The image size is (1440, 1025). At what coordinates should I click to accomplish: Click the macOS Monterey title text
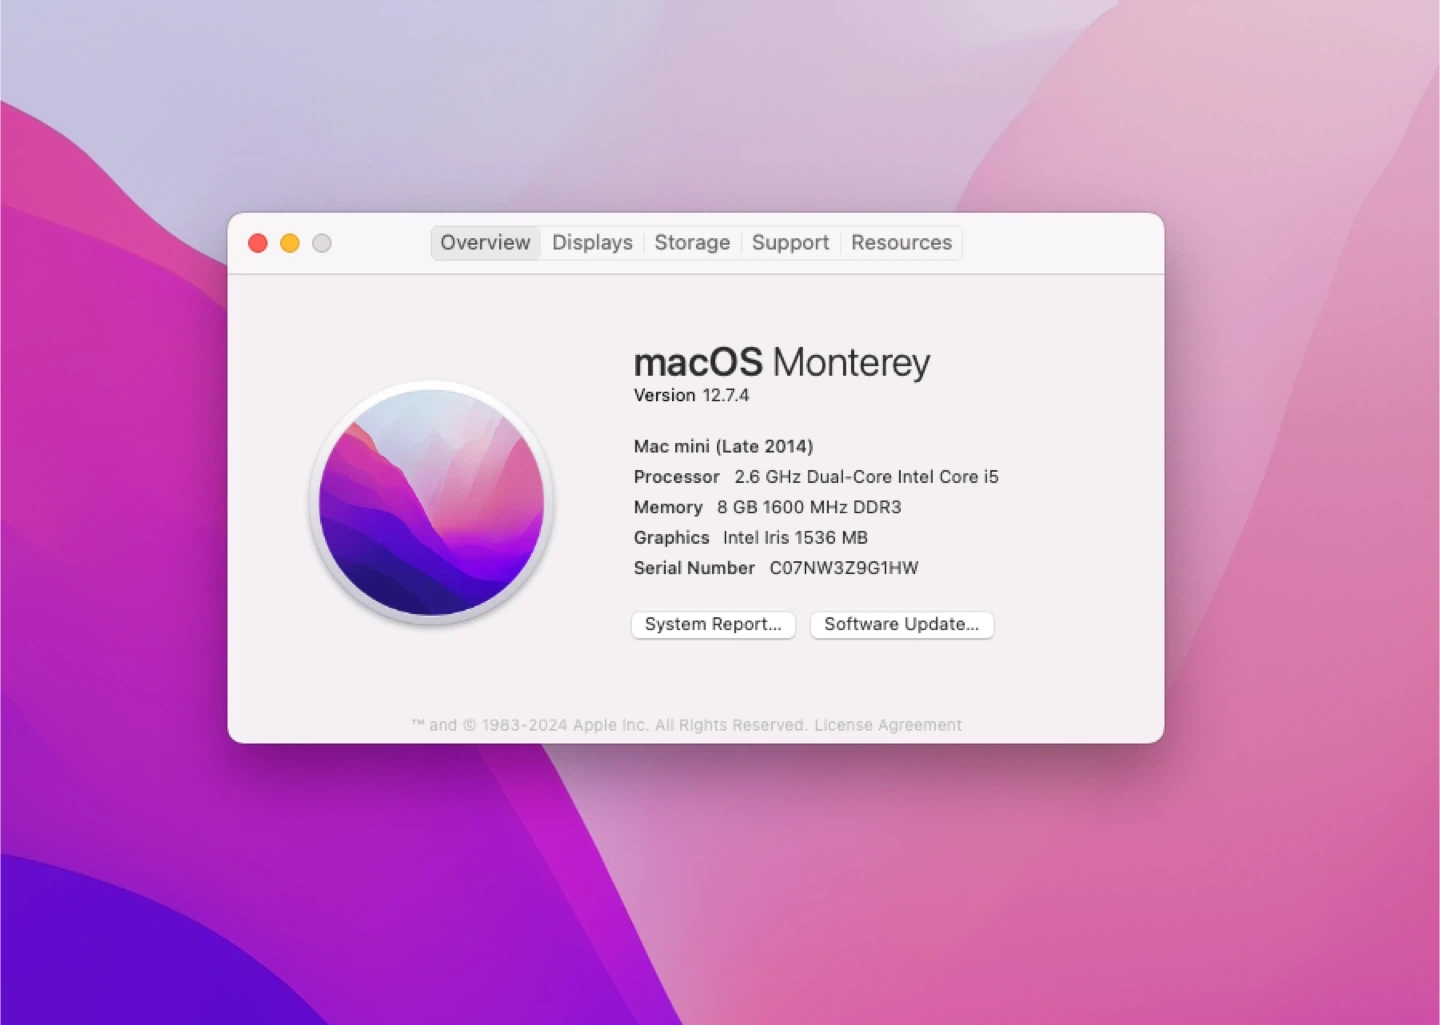[x=781, y=362]
